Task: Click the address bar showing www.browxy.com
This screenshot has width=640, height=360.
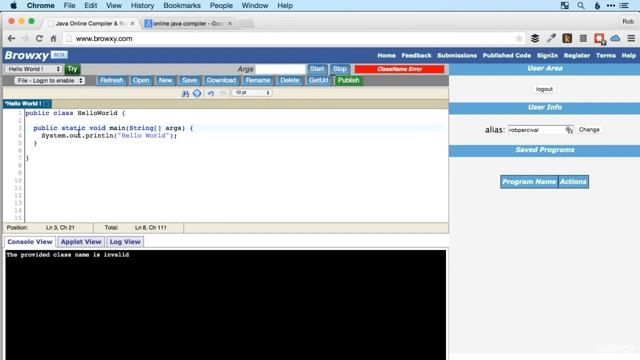Action: [294, 38]
